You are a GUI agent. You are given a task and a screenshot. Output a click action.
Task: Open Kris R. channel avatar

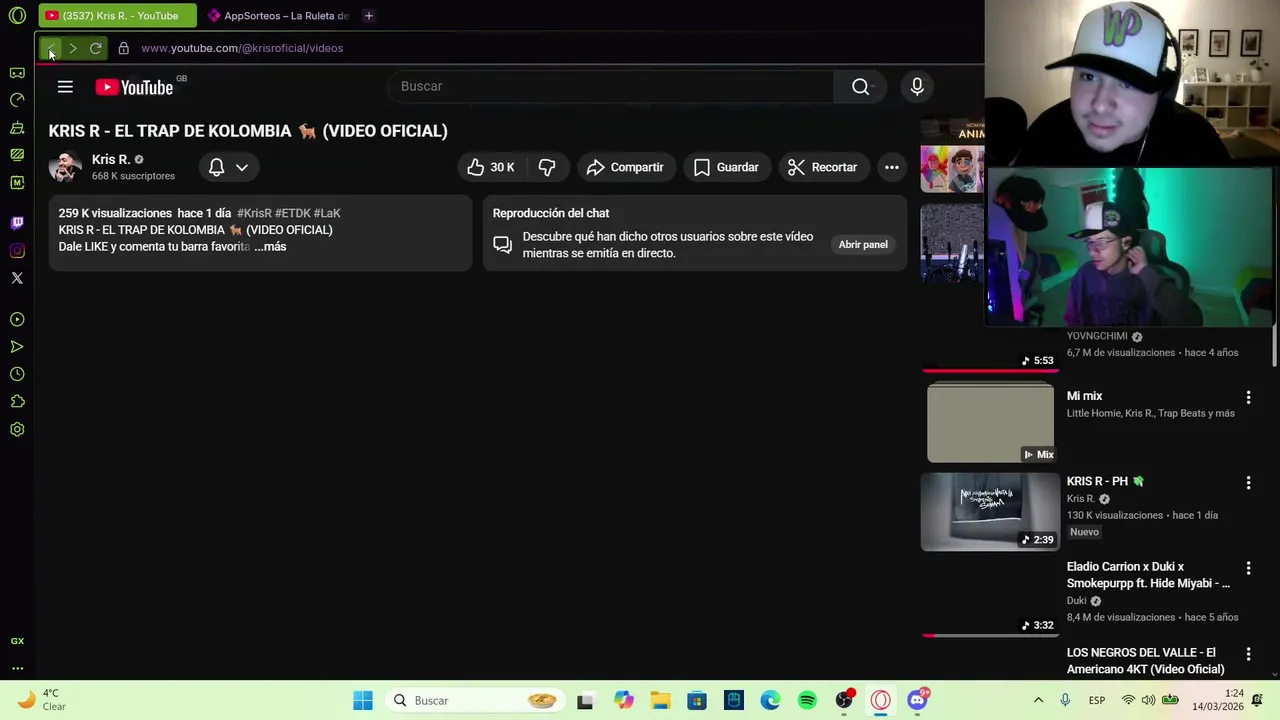coord(65,167)
